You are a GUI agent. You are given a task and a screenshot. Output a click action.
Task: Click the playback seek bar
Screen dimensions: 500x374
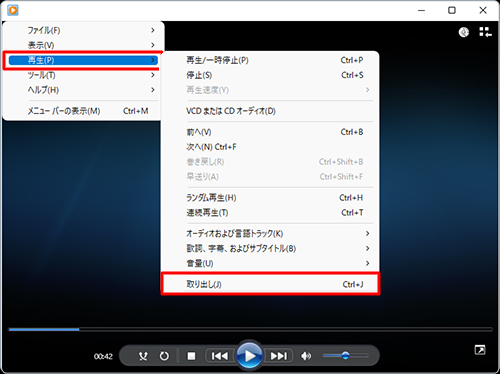pos(251,329)
